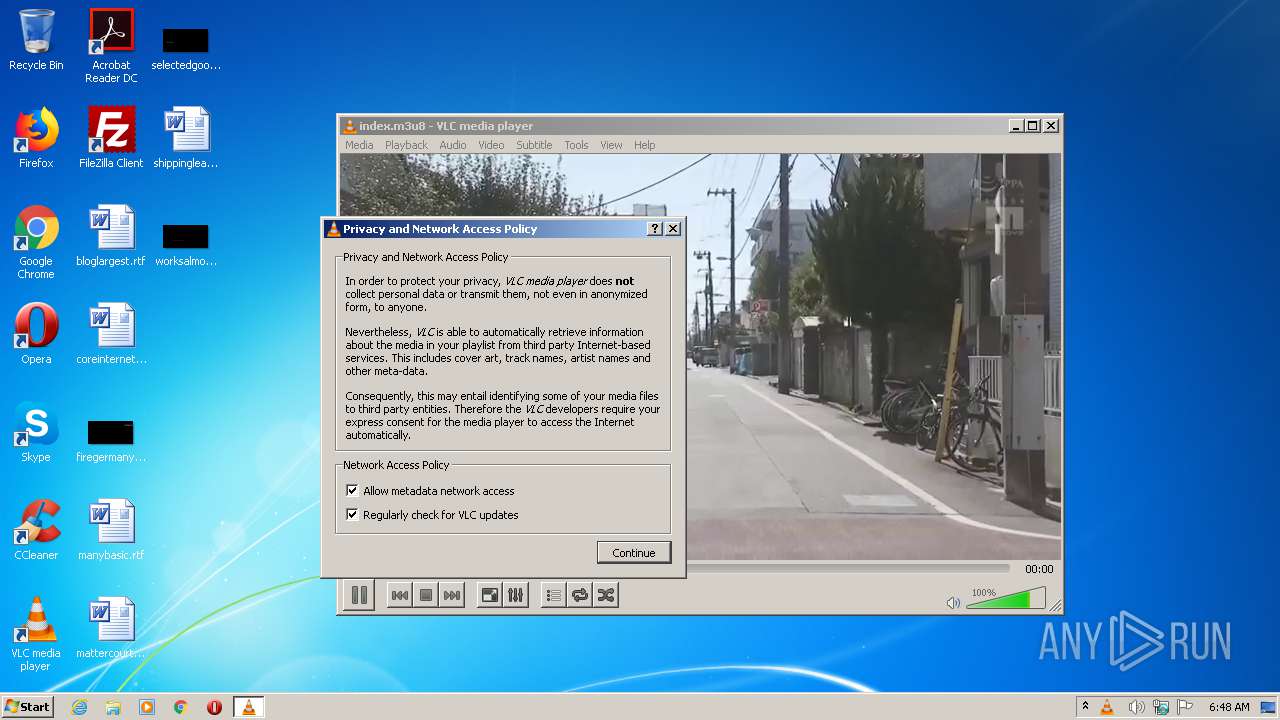This screenshot has height=720, width=1280.
Task: Open the Subtitle menu in VLC
Action: [x=534, y=145]
